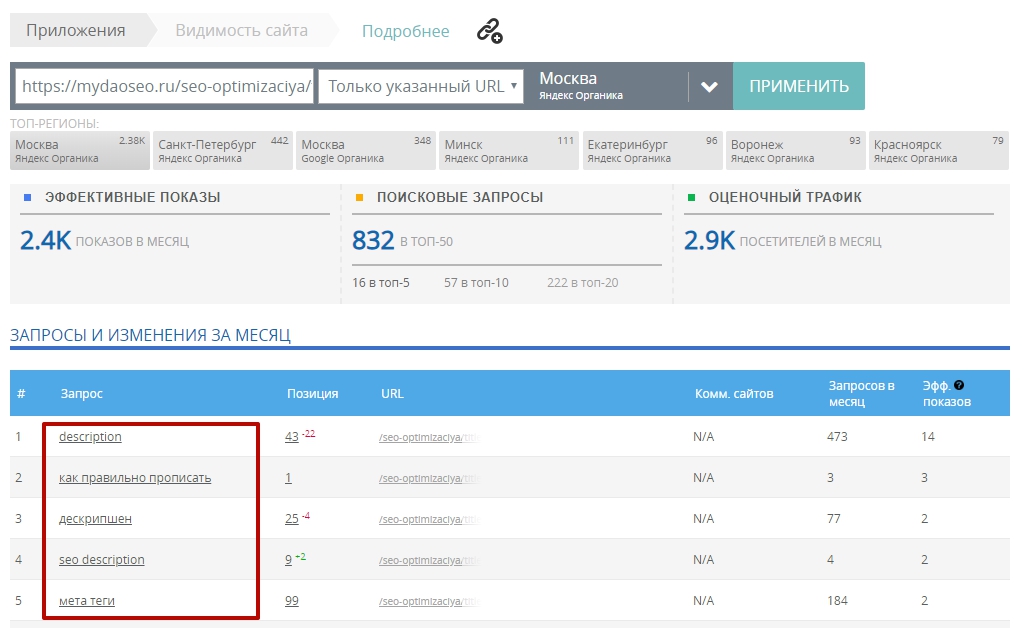Open the query link дескрипшен

(95, 519)
